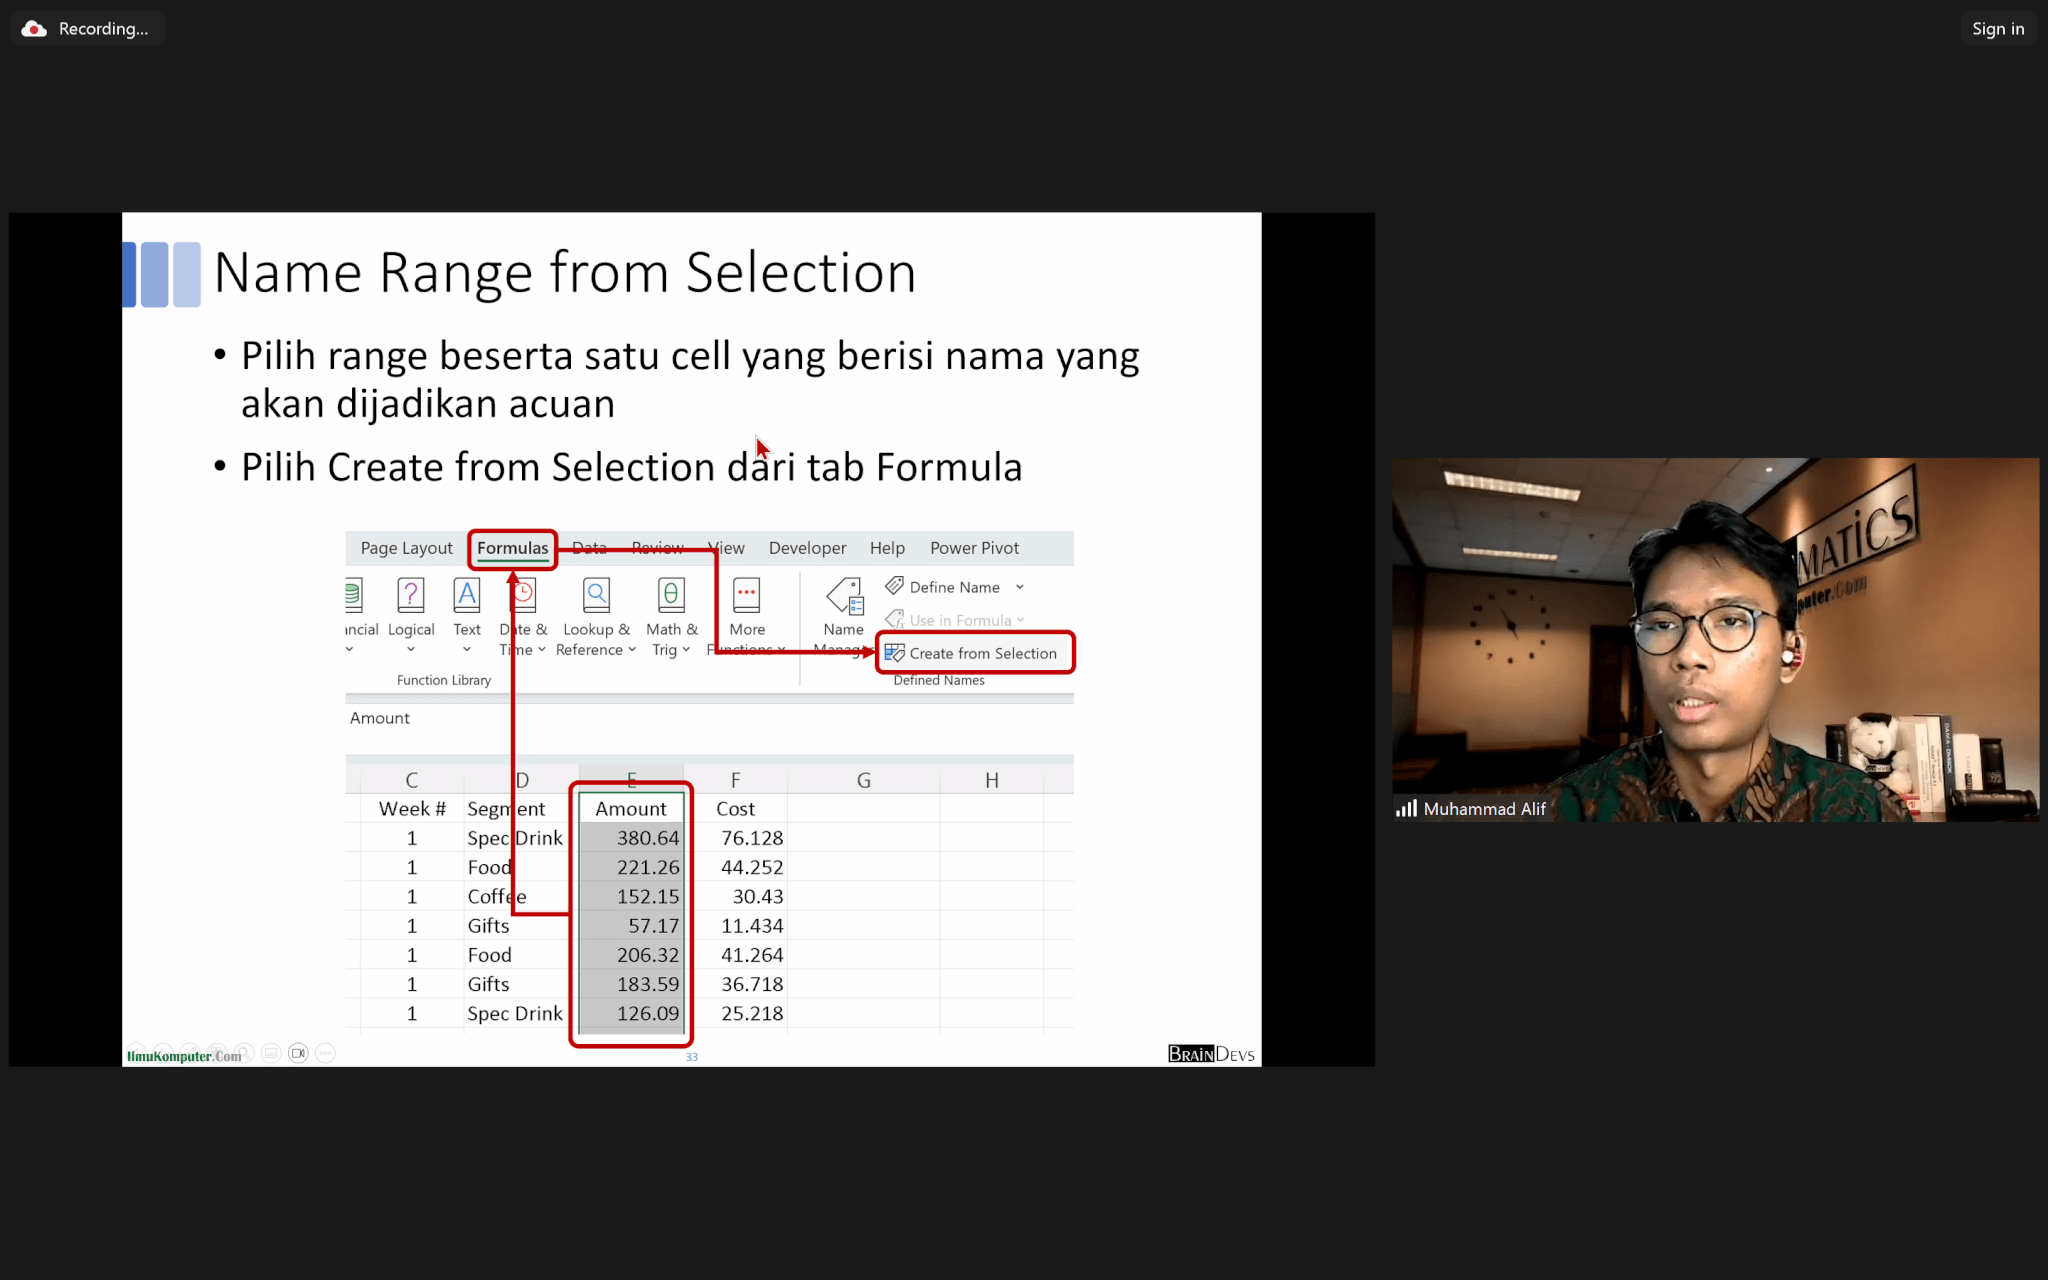This screenshot has width=2048, height=1280.
Task: Click the Text functions icon
Action: pyautogui.click(x=466, y=595)
